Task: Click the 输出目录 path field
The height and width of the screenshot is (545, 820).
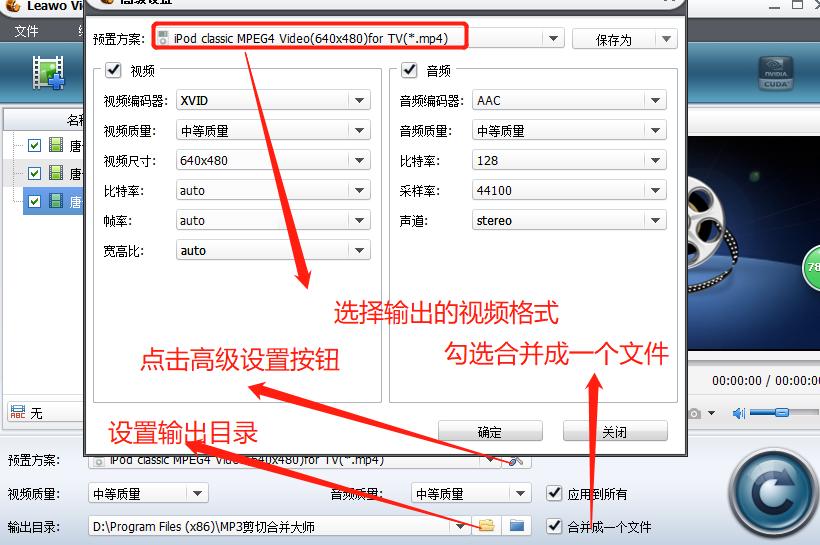Action: click(269, 526)
